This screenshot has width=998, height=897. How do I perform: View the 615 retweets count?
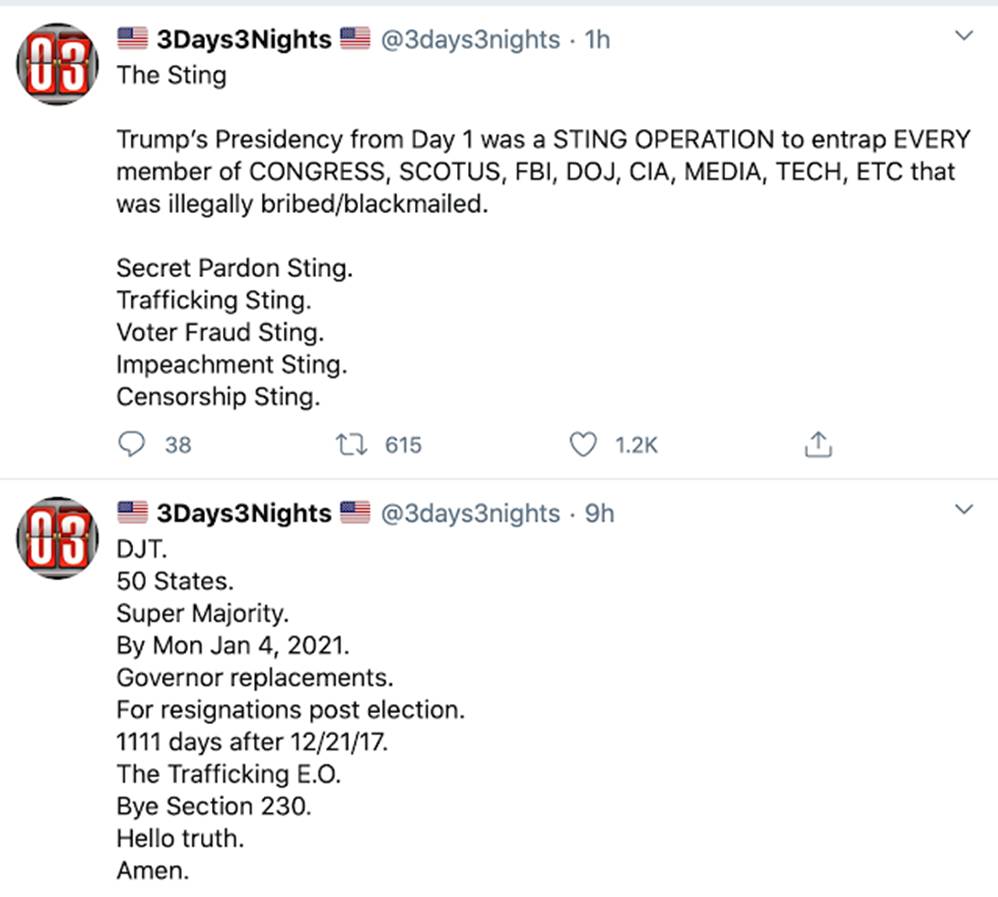(404, 445)
